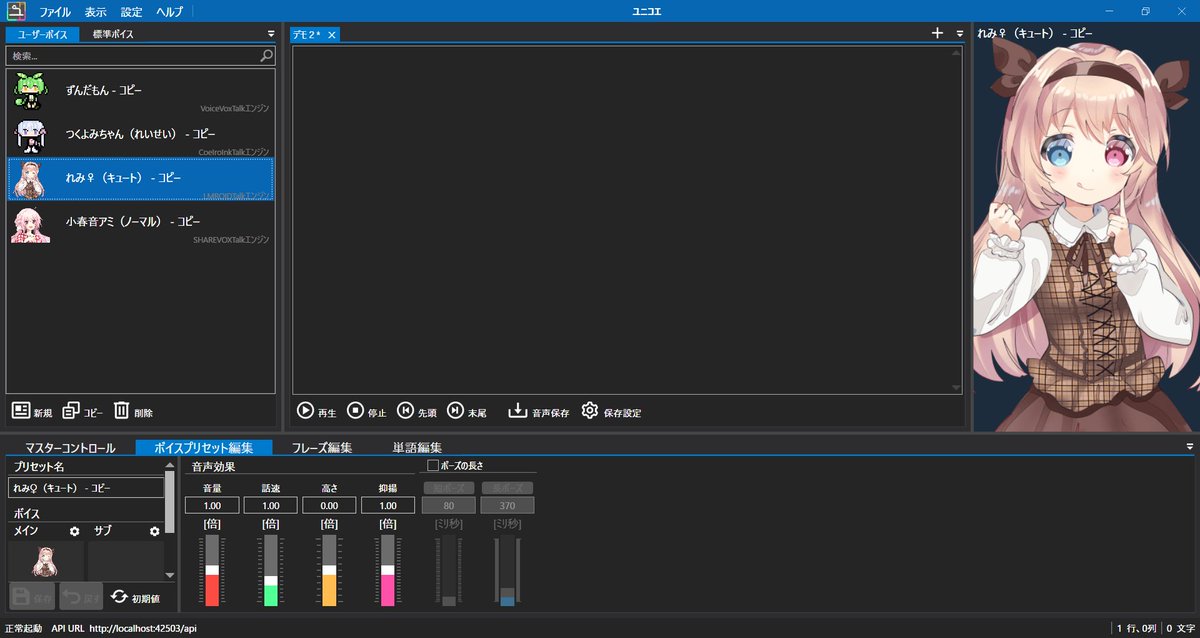The height and width of the screenshot is (638, 1200).
Task: Switch to 単語編集 tab
Action: [x=417, y=448]
